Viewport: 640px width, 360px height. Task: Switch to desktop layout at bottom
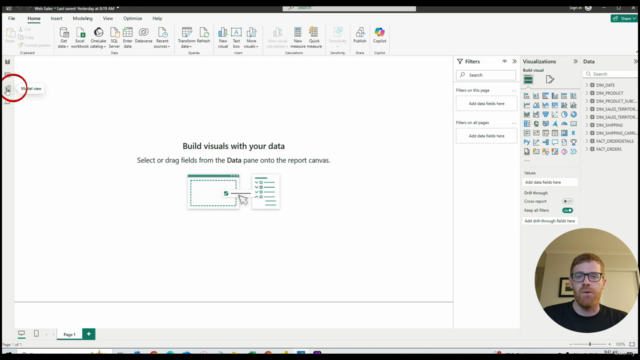click(x=22, y=334)
